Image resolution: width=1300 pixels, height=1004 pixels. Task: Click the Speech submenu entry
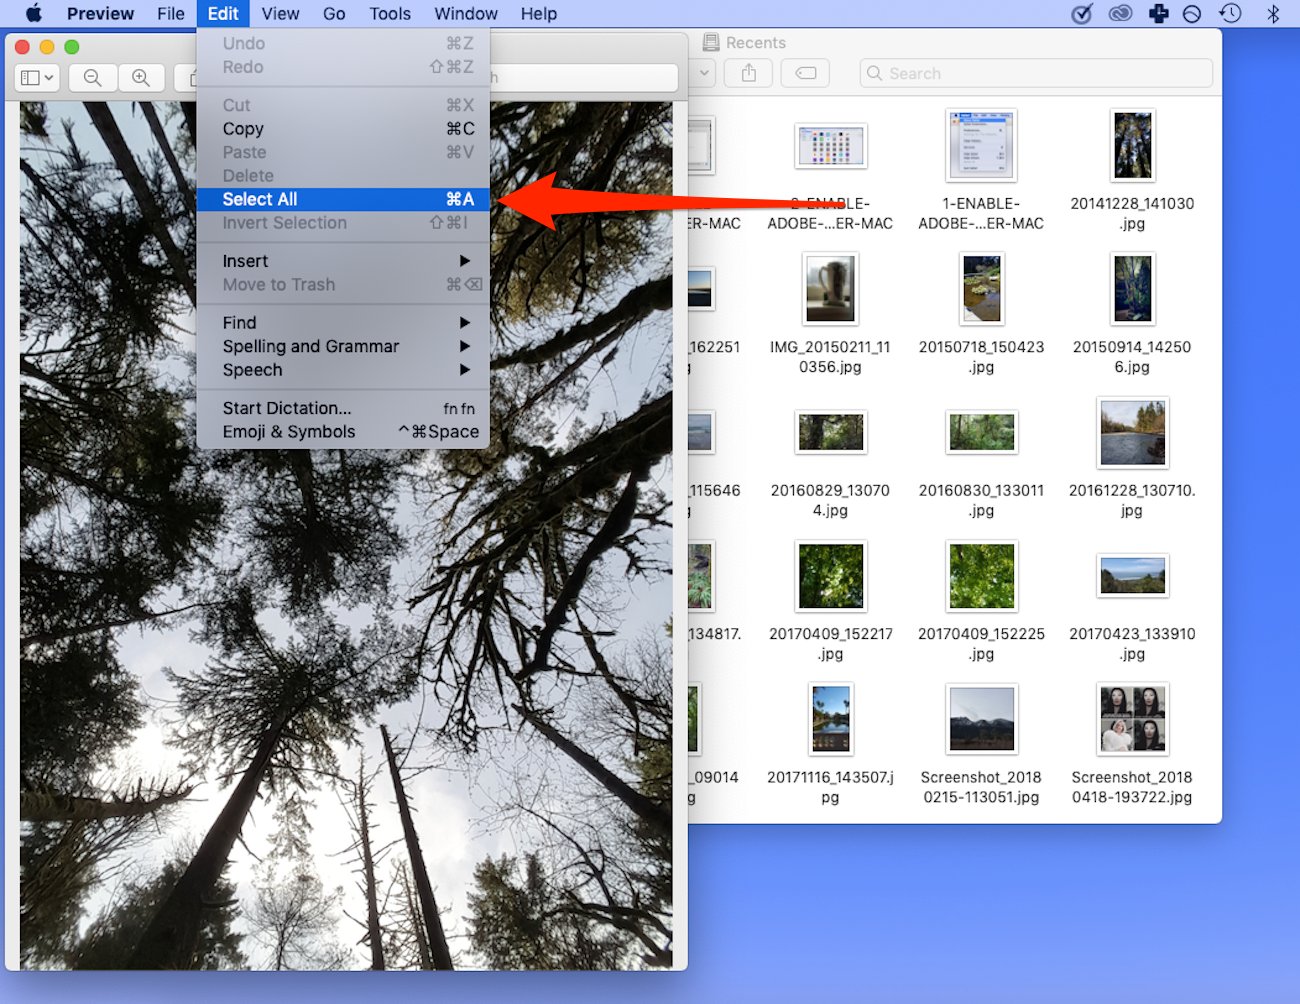pos(252,370)
